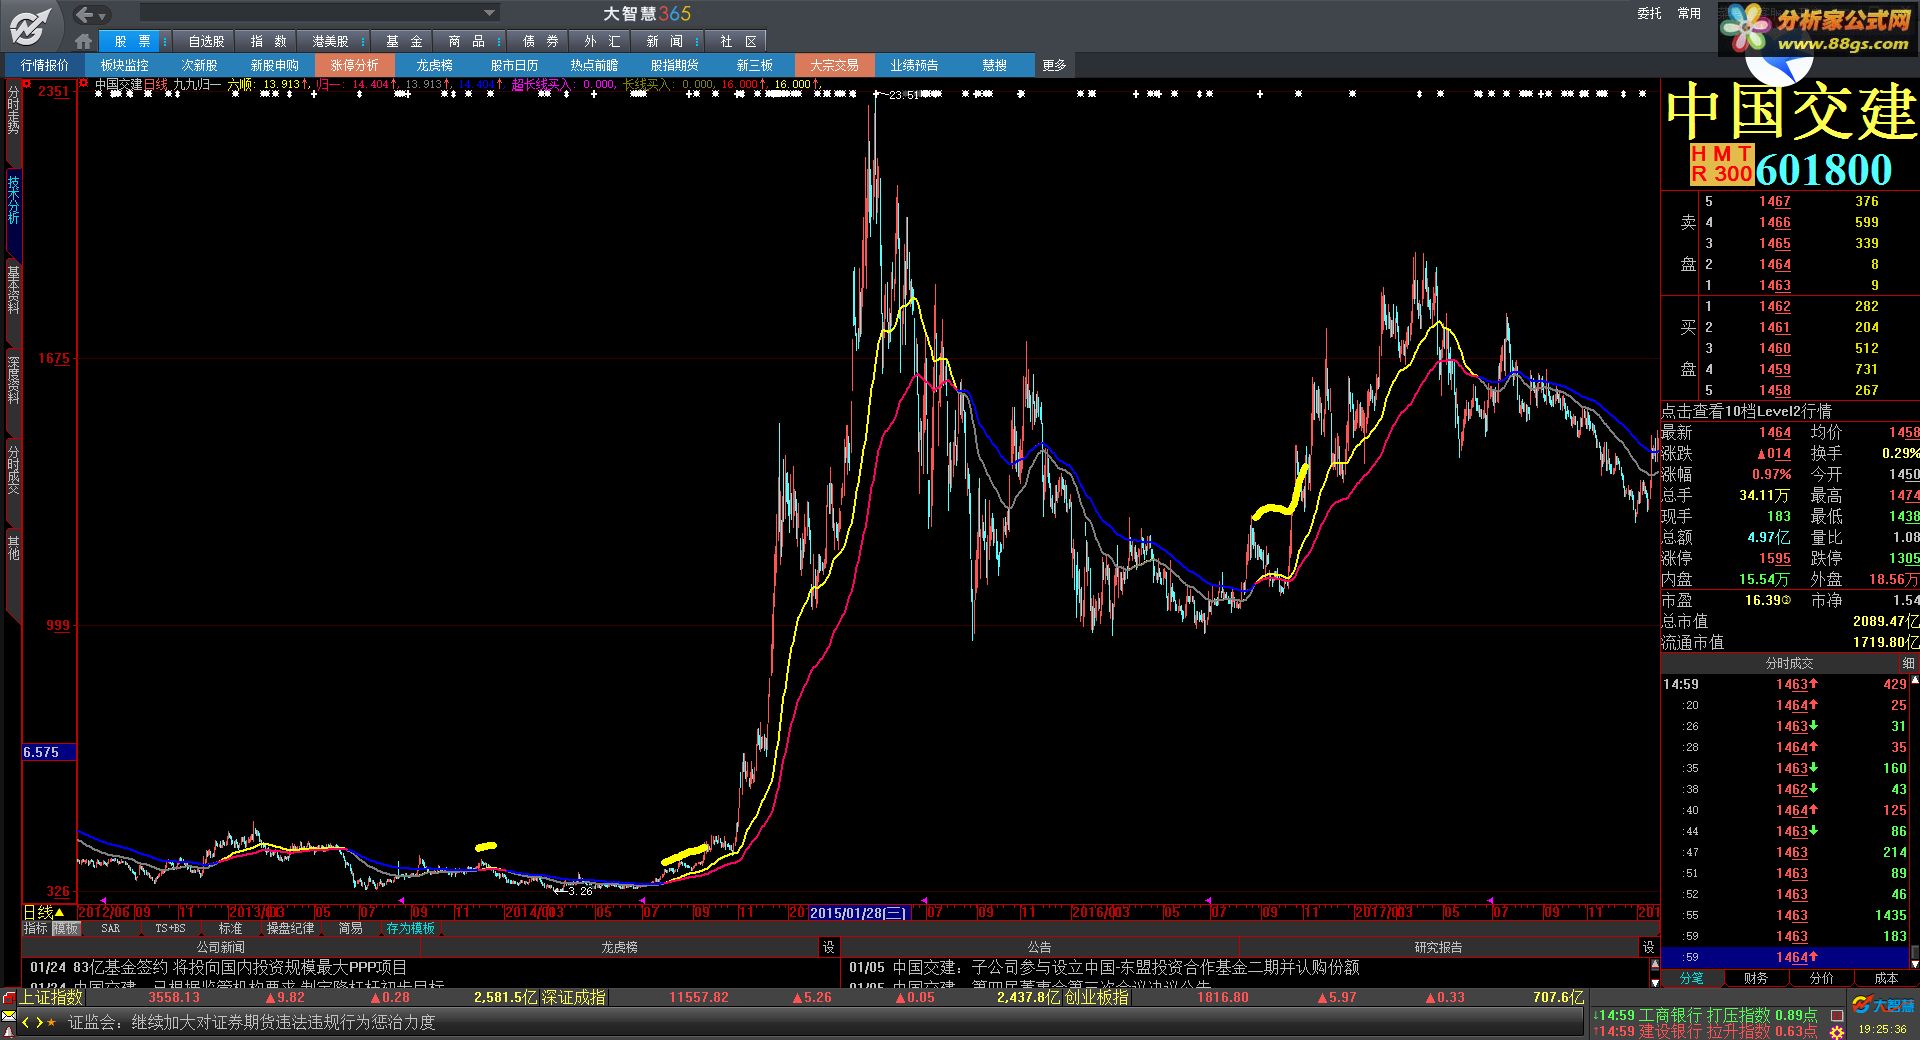Image resolution: width=1920 pixels, height=1040 pixels.
Task: Open the 新闻 dotted submenu handle
Action: (x=698, y=41)
